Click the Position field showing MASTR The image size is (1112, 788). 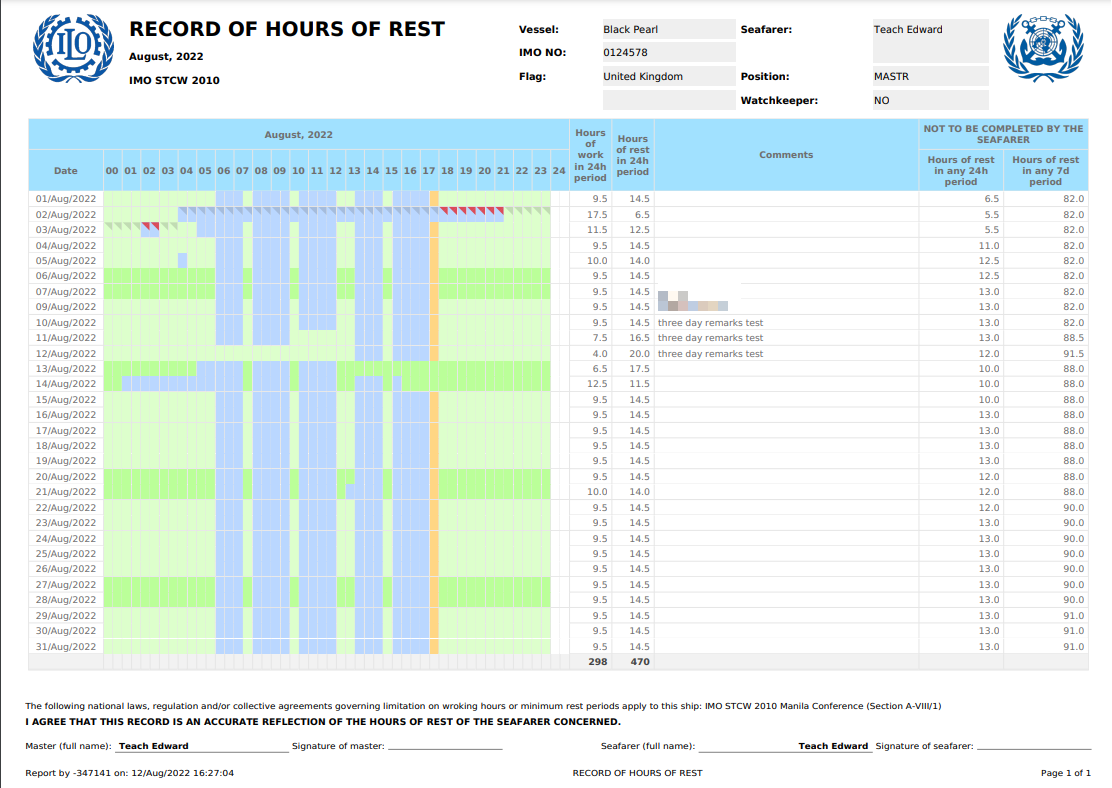coord(930,77)
